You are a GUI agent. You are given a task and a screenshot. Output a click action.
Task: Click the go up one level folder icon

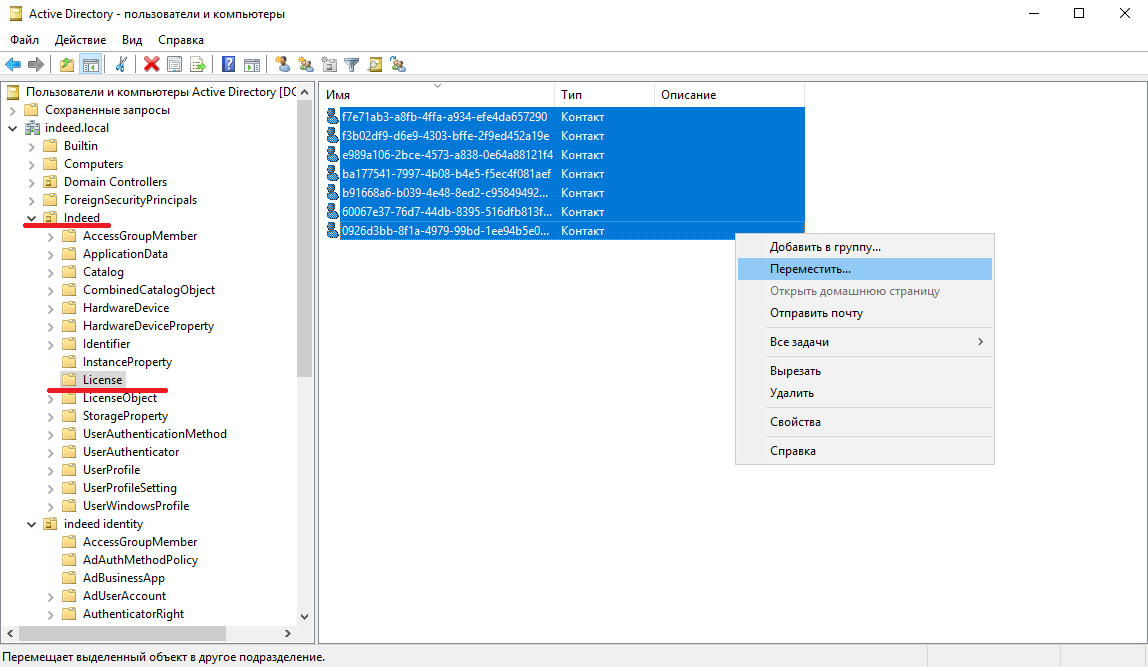pos(67,65)
